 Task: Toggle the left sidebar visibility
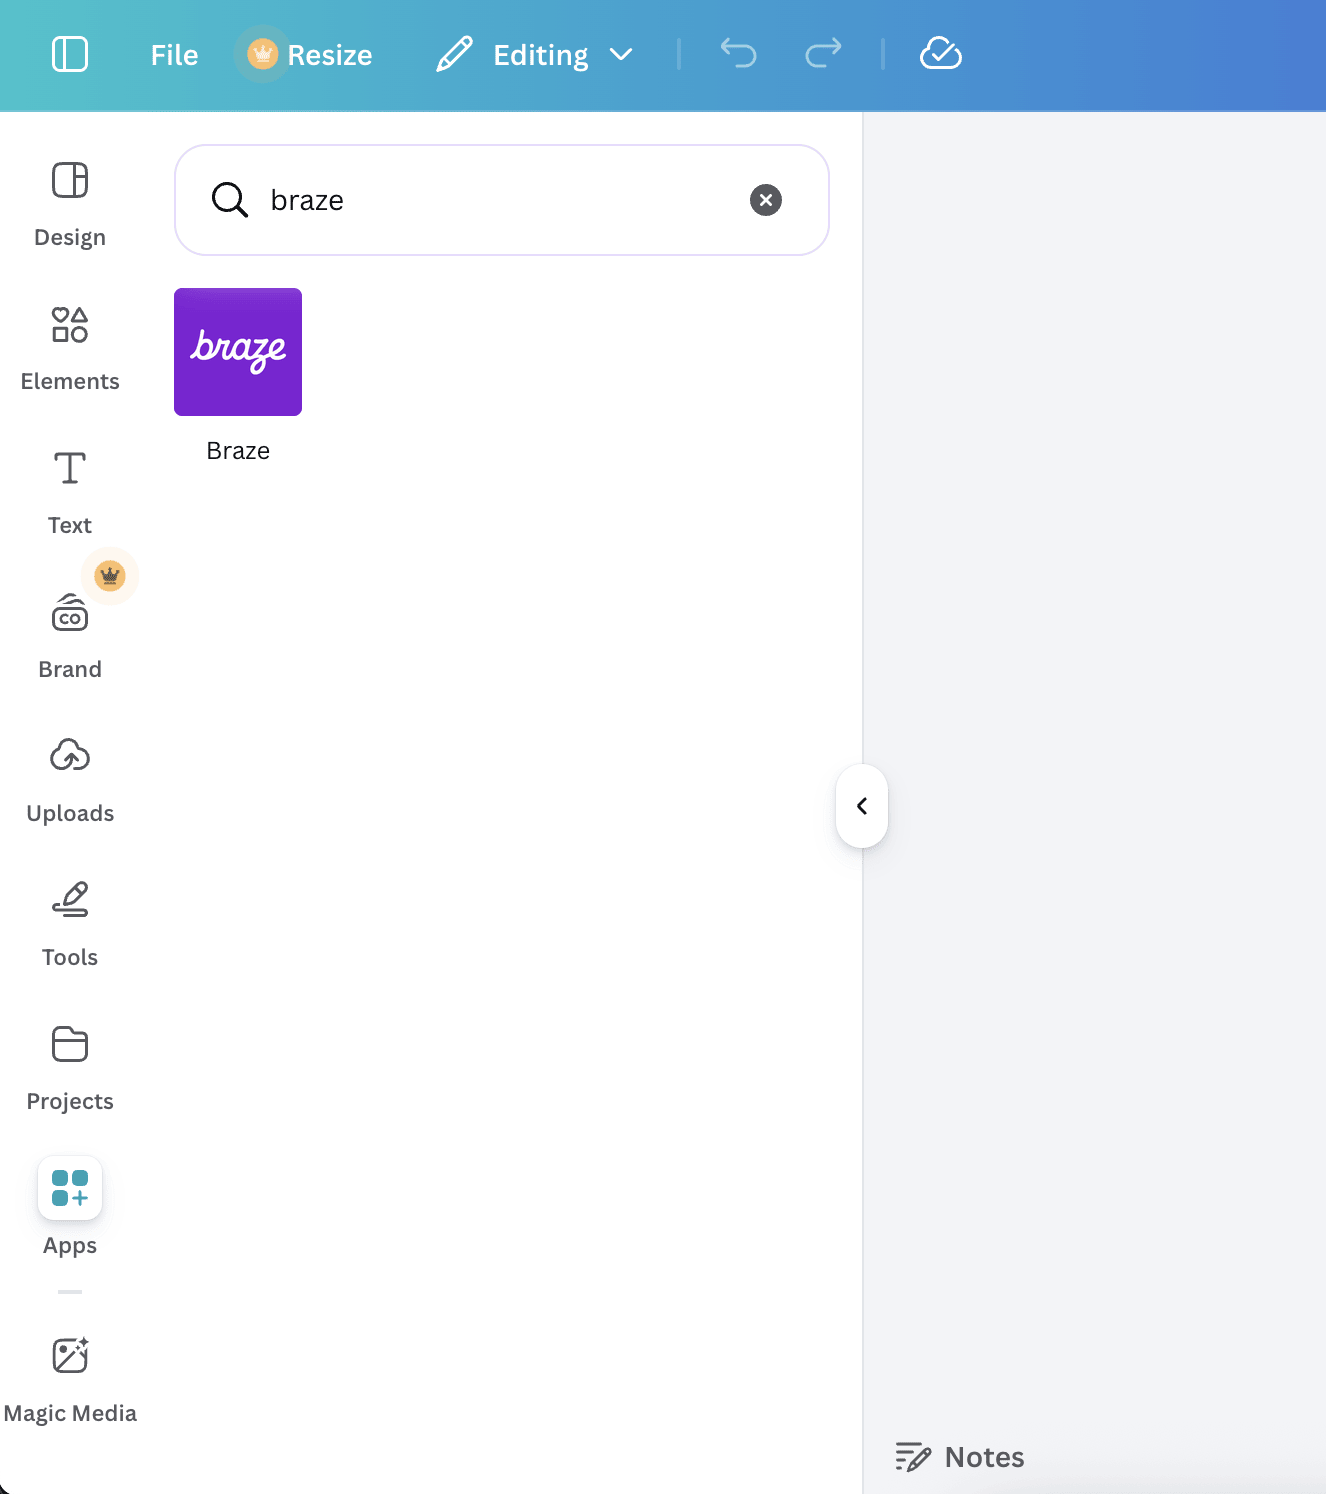(x=69, y=54)
